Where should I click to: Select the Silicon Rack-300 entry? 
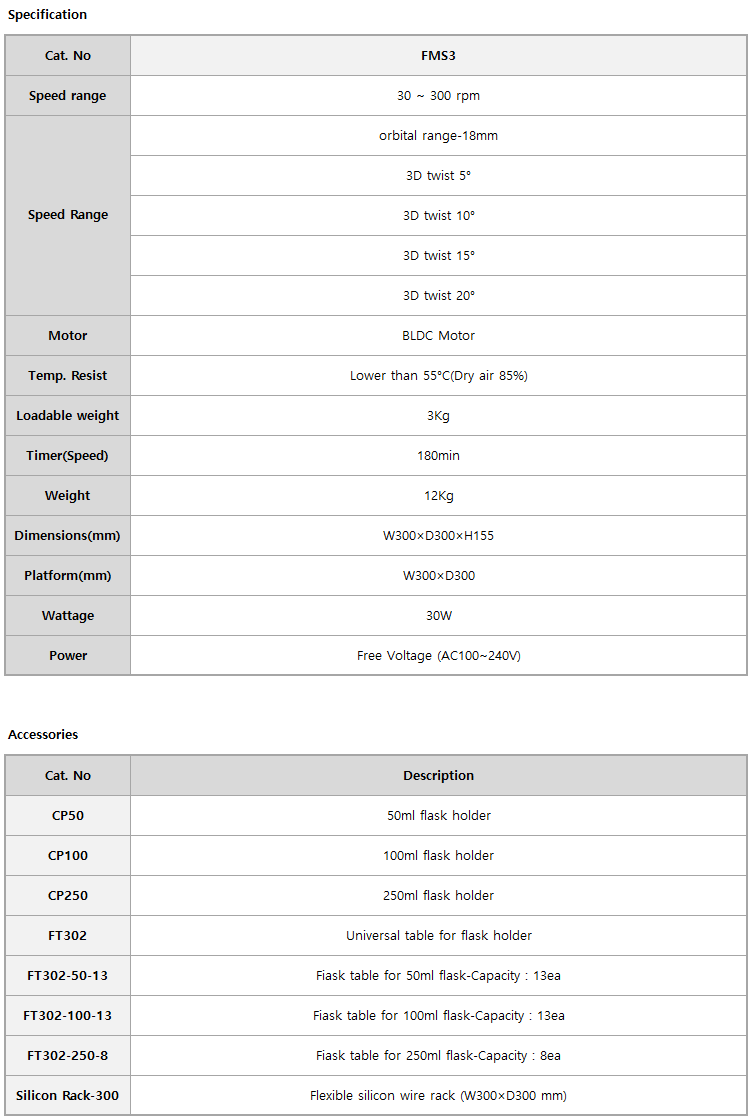pos(68,1095)
